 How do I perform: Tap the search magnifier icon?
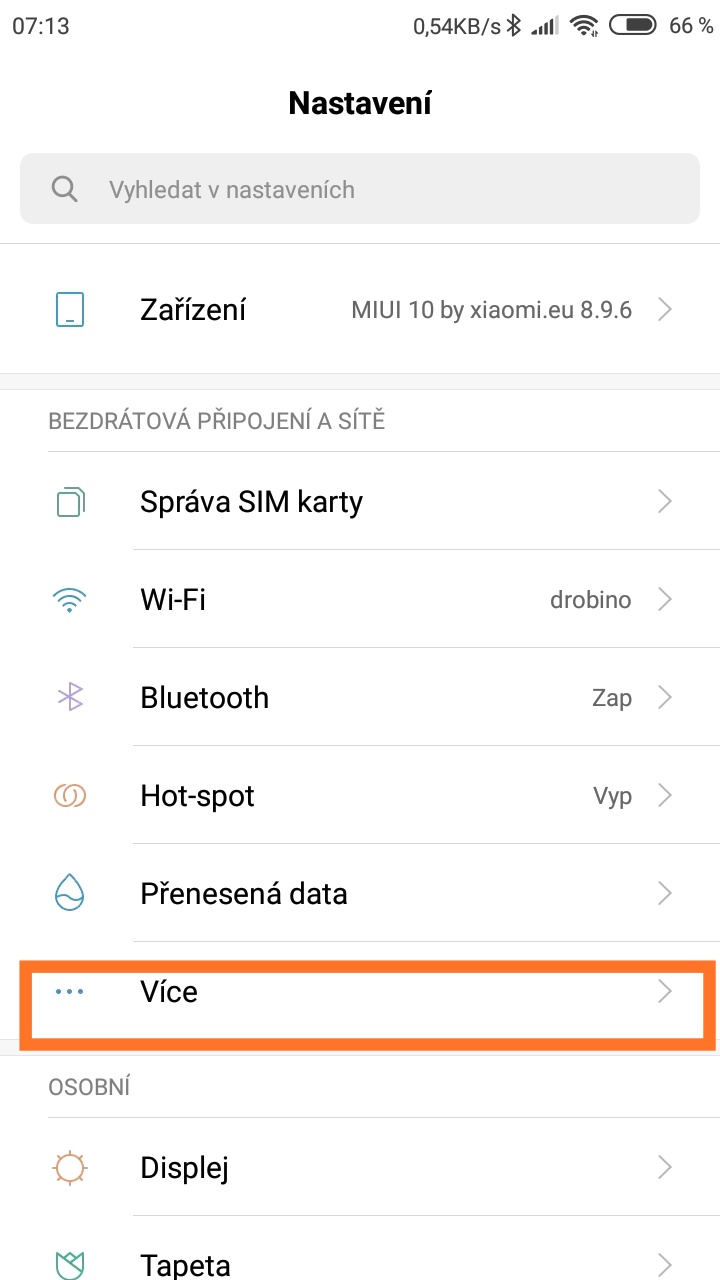point(65,189)
